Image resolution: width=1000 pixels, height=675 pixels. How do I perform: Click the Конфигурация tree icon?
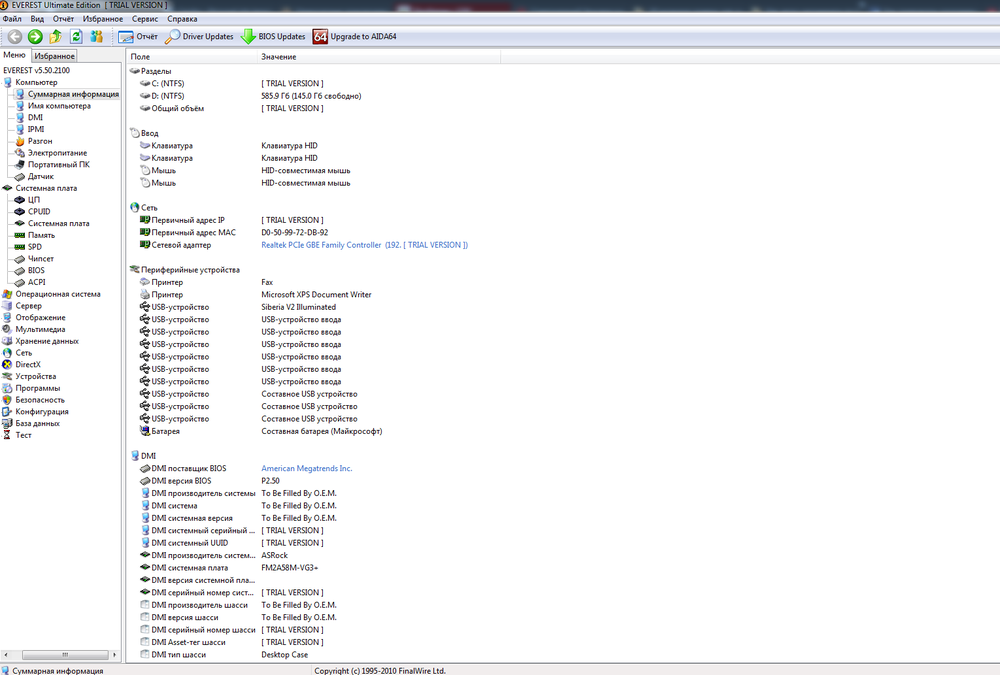pyautogui.click(x=7, y=412)
